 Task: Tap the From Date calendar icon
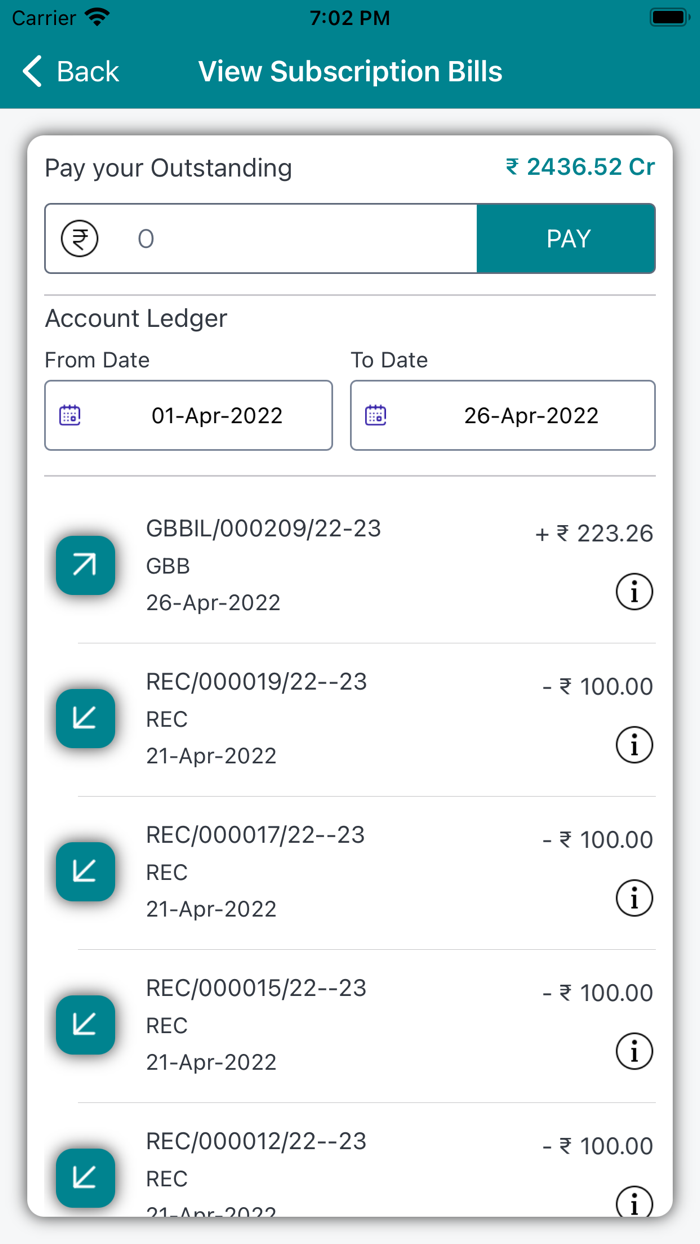[x=70, y=415]
